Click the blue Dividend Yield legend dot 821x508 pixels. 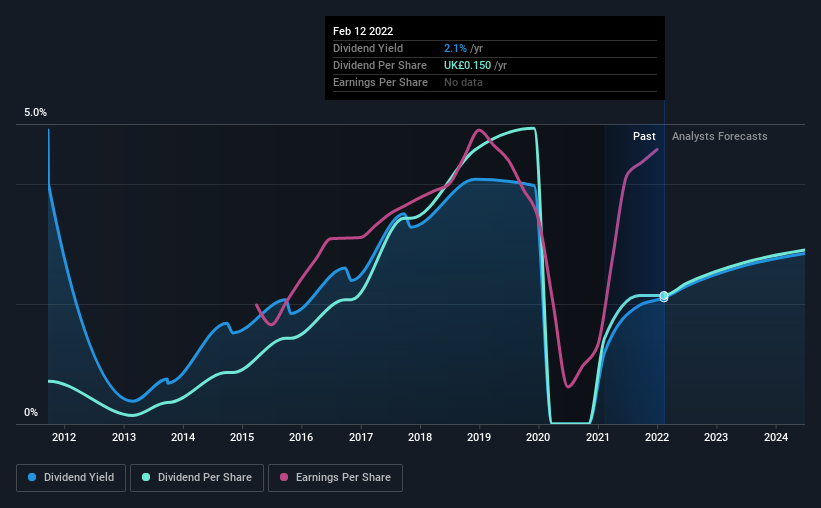32,477
